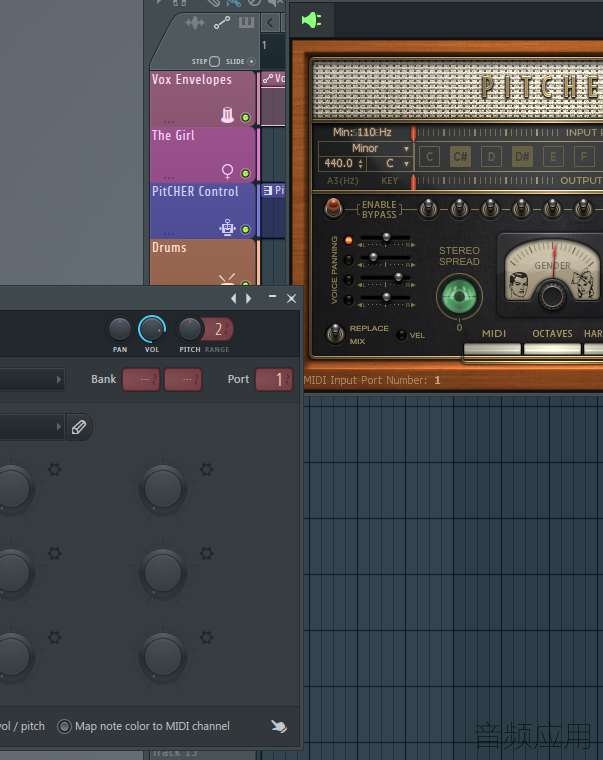Open gear settings of middle-right controller knob

(x=206, y=554)
